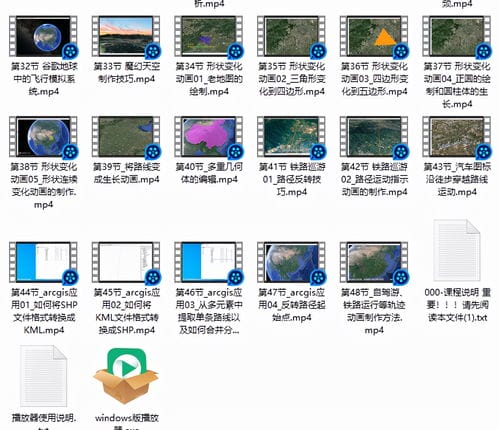Open video icon 第36节 with orange triangle

[x=374, y=36]
